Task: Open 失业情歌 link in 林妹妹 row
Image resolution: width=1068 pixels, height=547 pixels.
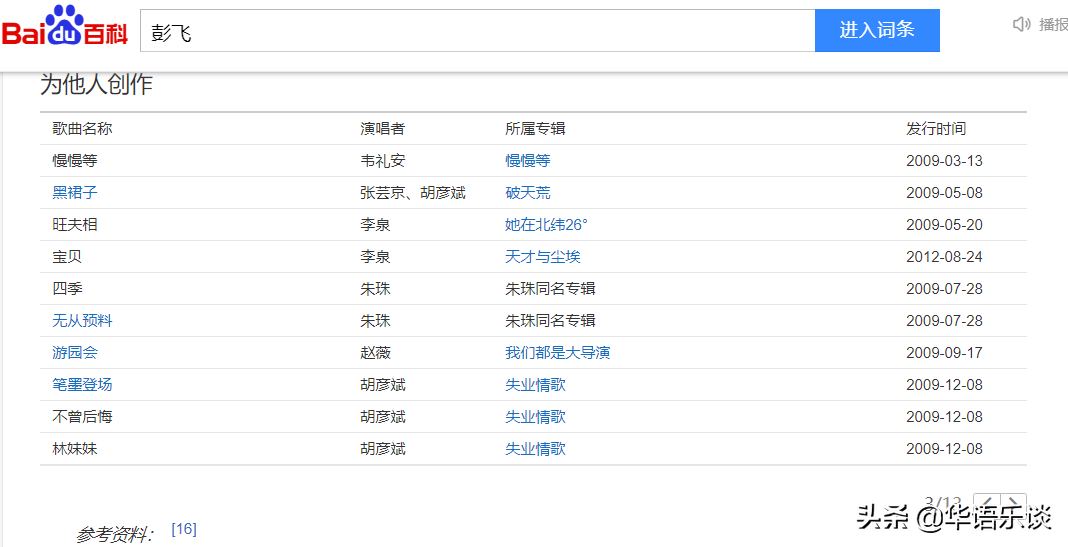Action: point(535,449)
